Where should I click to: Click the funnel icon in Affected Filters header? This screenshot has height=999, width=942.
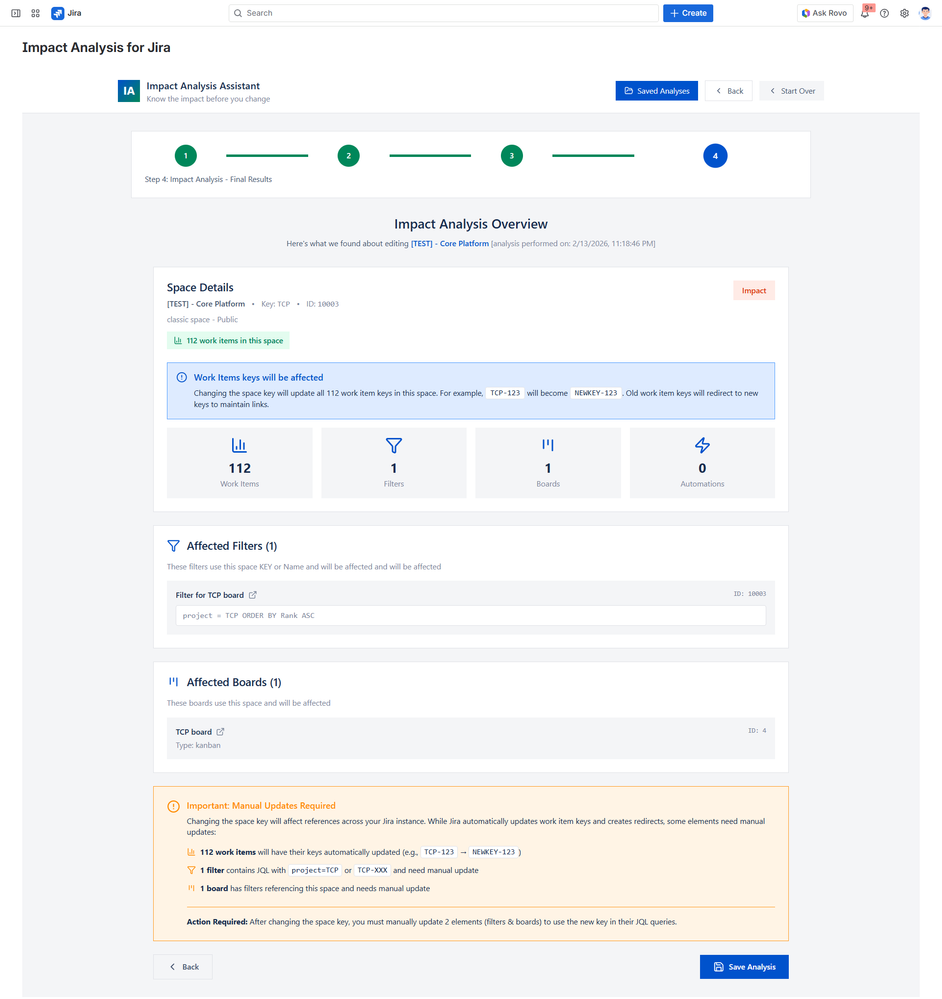173,545
